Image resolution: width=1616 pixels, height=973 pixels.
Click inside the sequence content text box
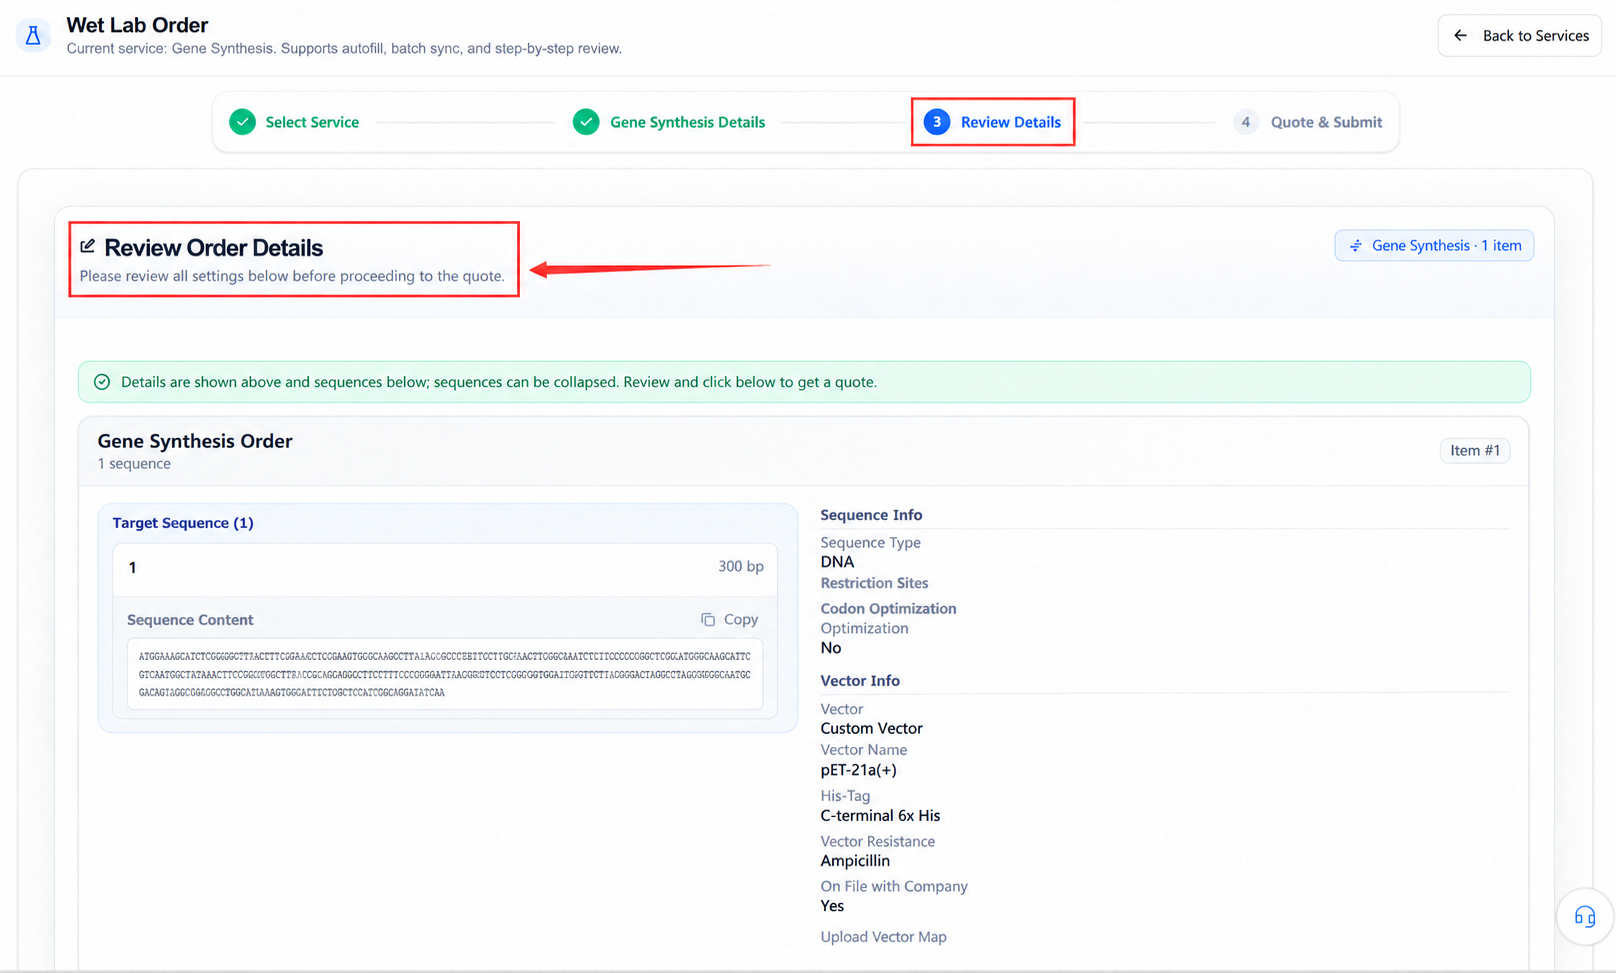445,674
